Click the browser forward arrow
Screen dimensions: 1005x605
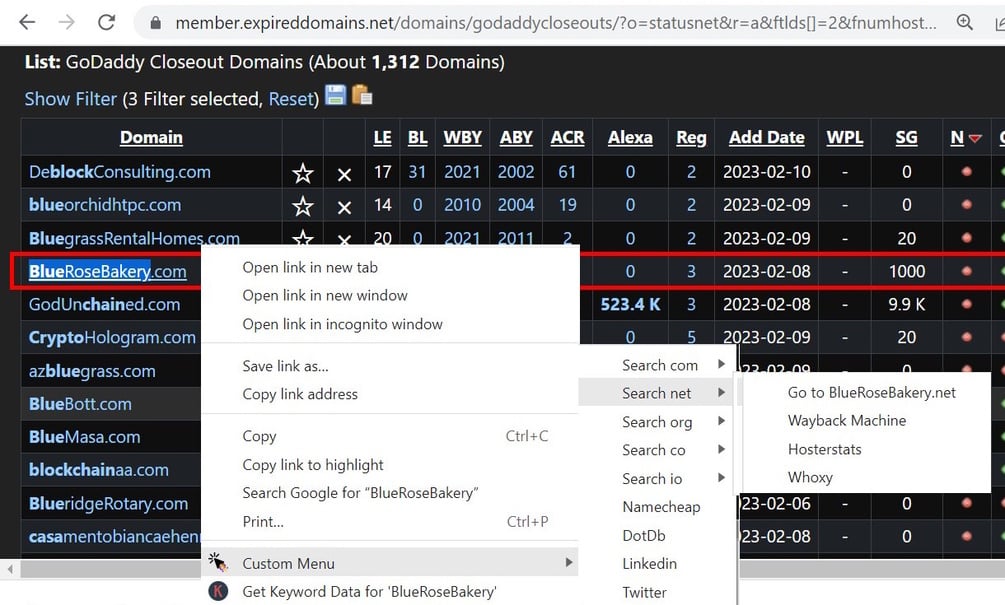coord(66,22)
